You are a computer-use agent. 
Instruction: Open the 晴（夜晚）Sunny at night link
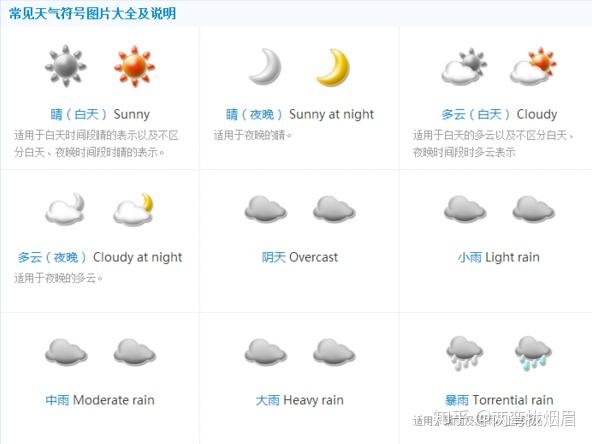click(300, 114)
